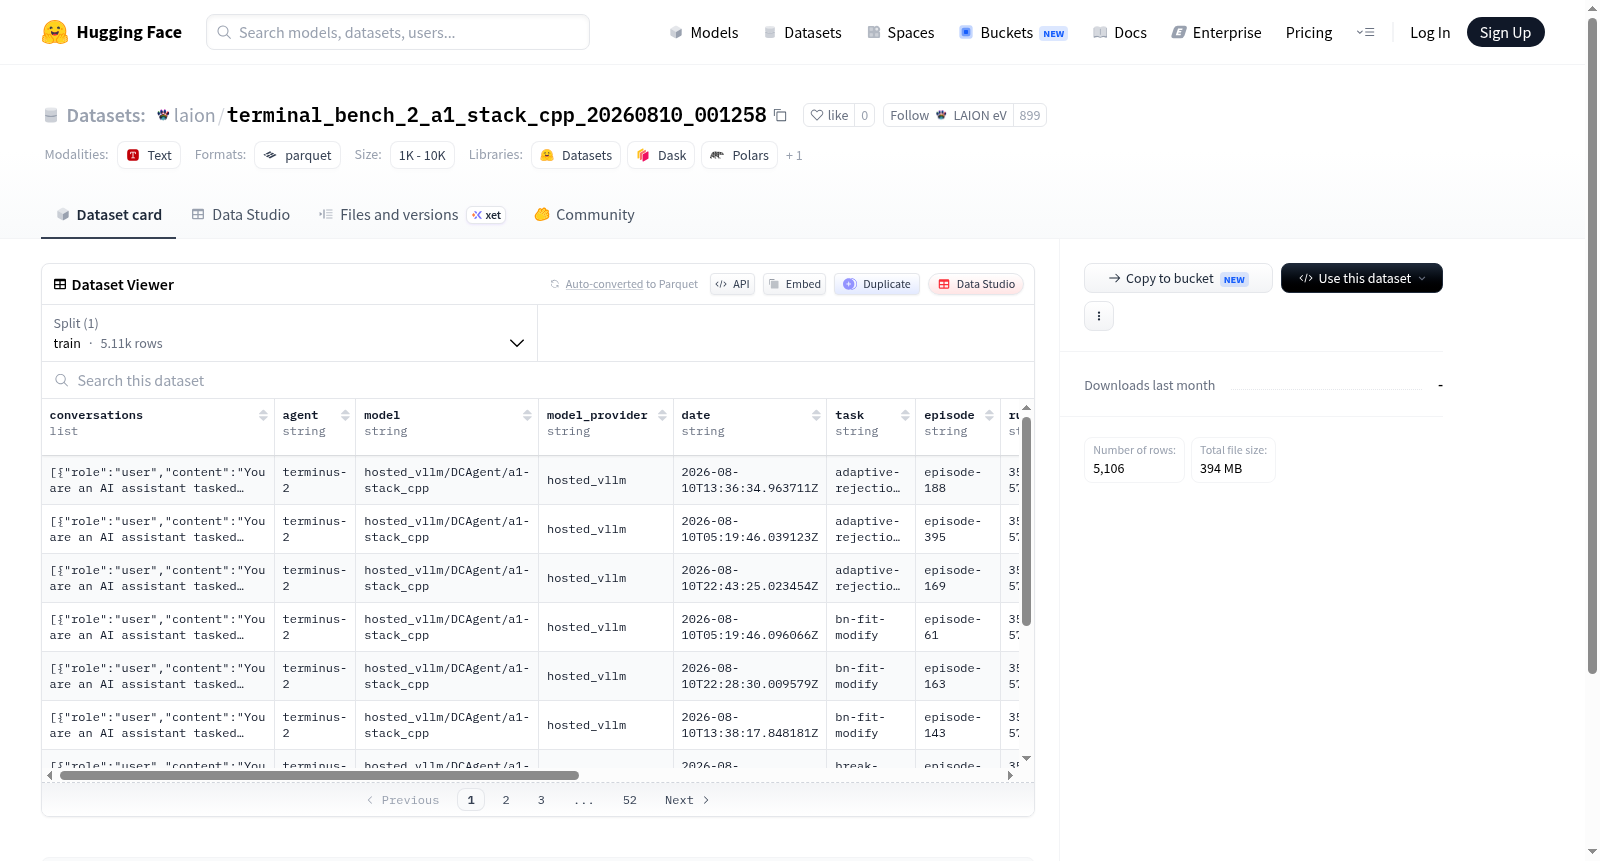This screenshot has width=1600, height=861.
Task: Click the table's horizontal scrollbar
Action: (x=319, y=775)
